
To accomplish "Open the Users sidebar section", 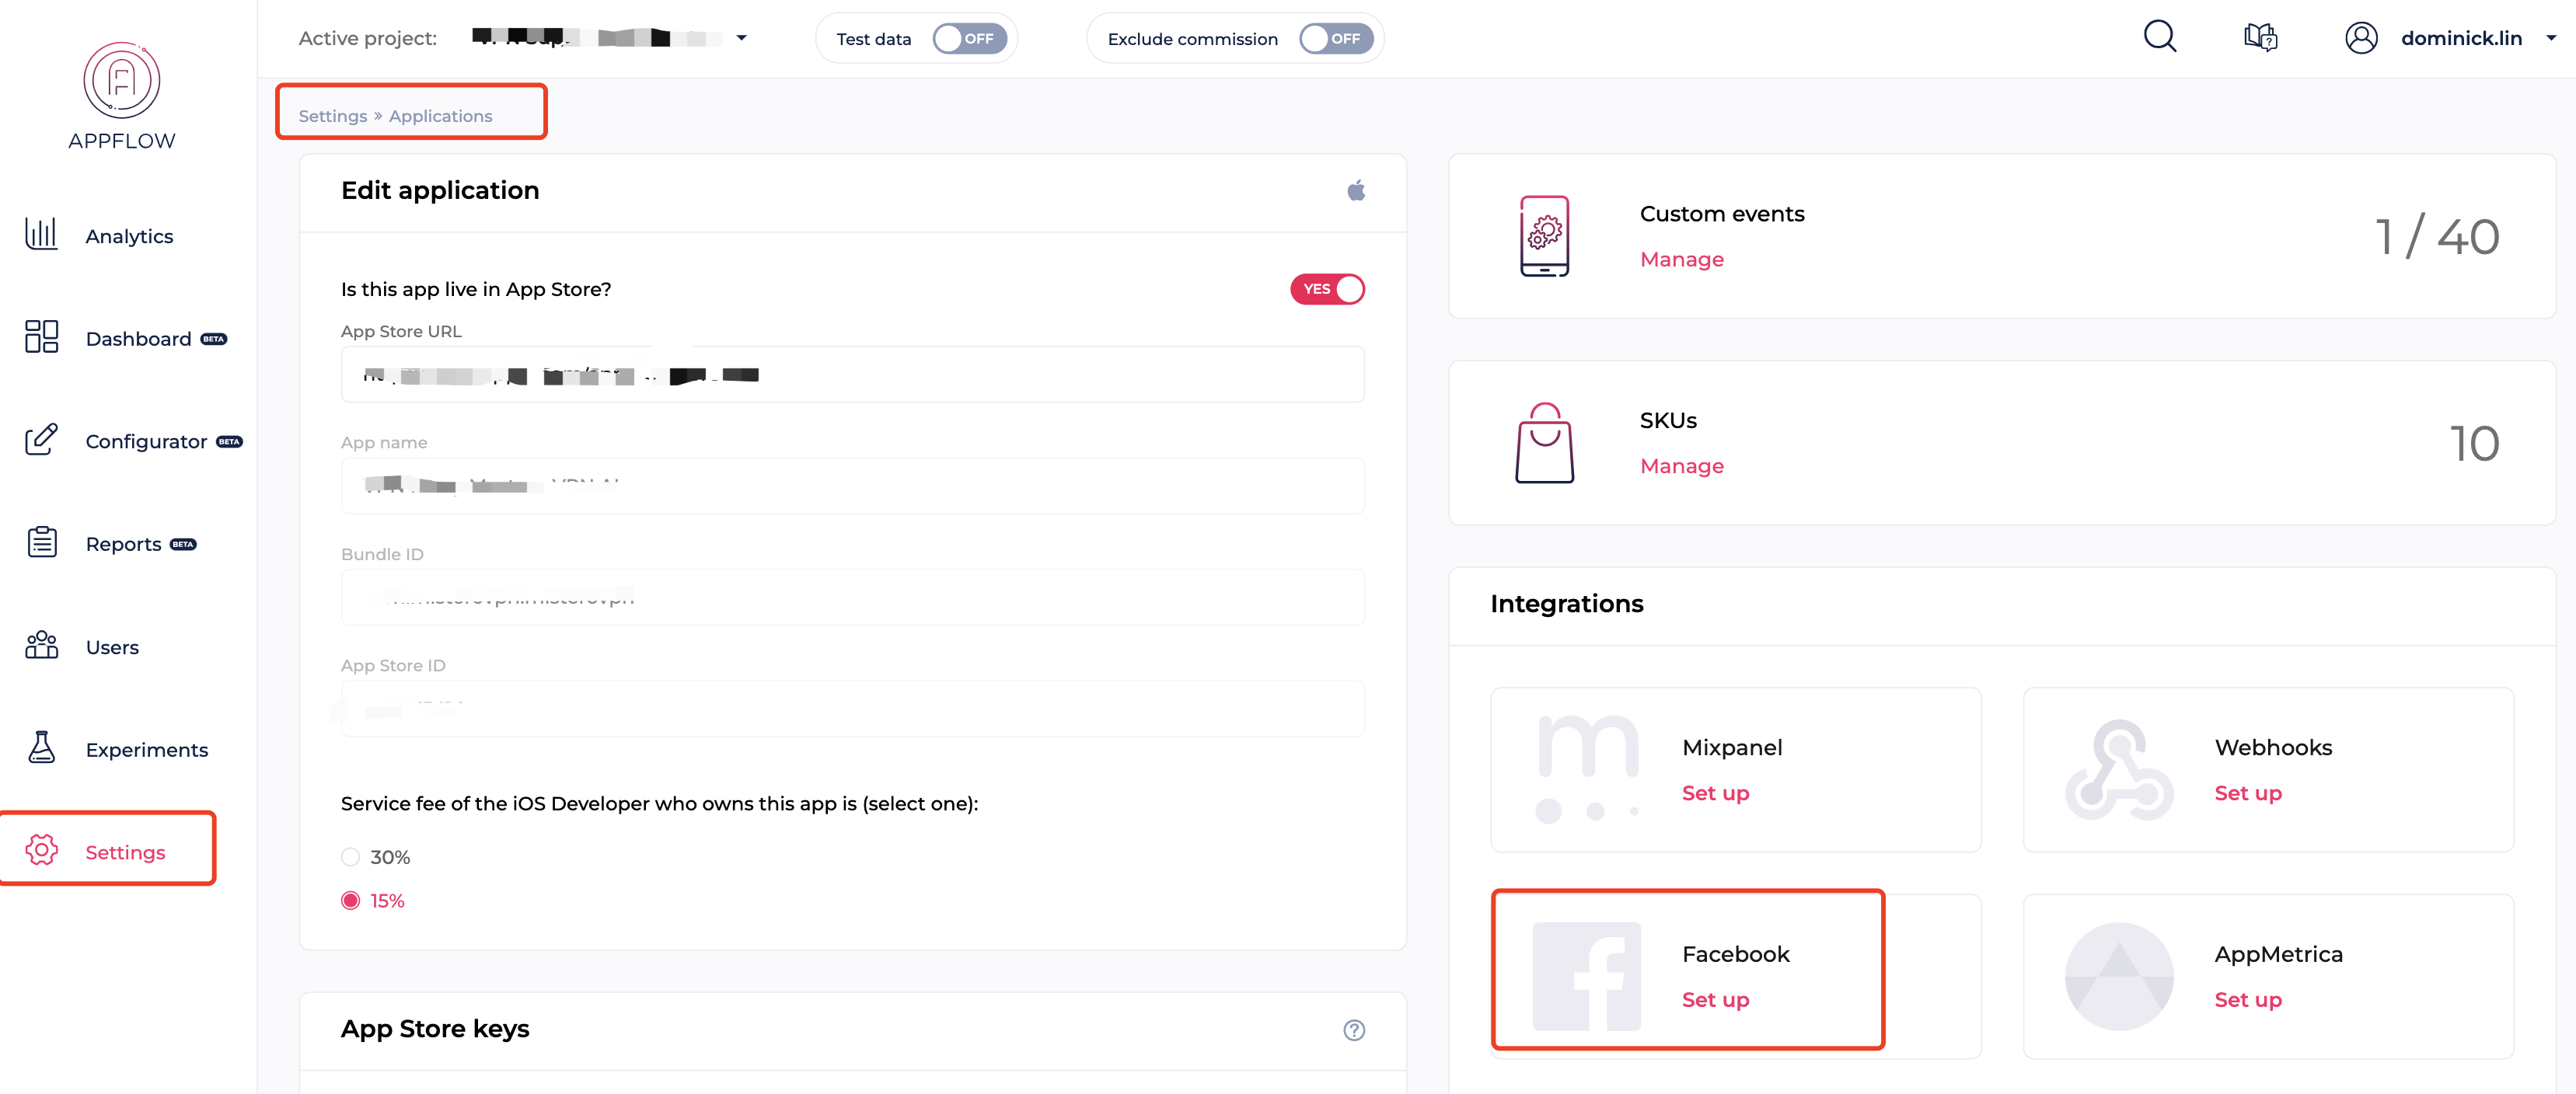I will click(112, 647).
